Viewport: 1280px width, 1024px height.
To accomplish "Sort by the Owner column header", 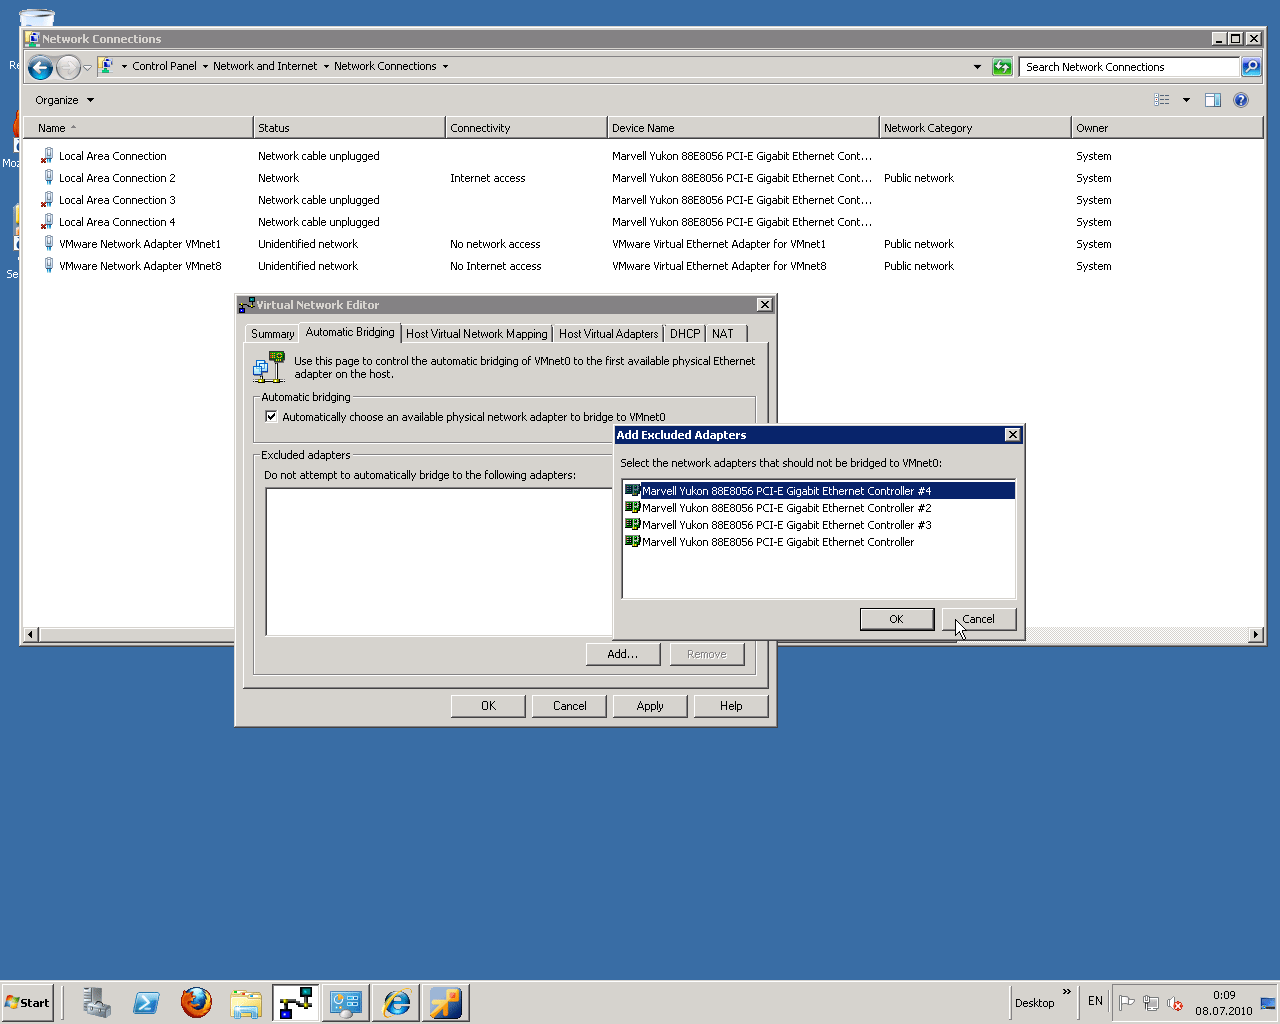I will point(1167,128).
